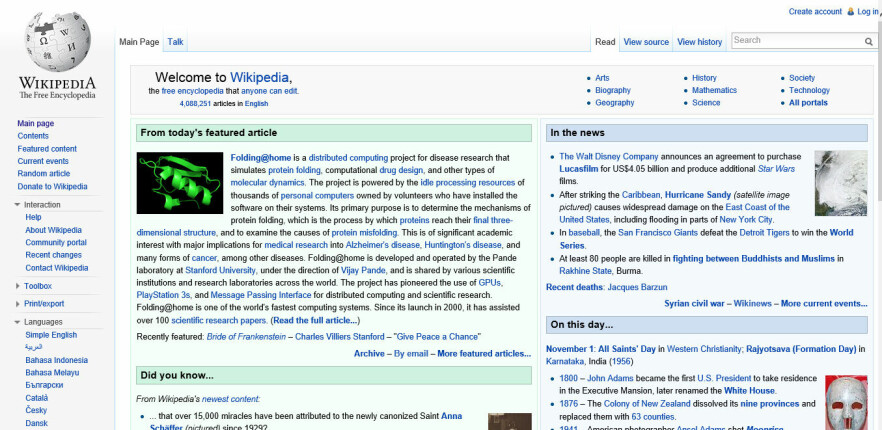
Task: Click the search magnifier icon
Action: (x=868, y=41)
